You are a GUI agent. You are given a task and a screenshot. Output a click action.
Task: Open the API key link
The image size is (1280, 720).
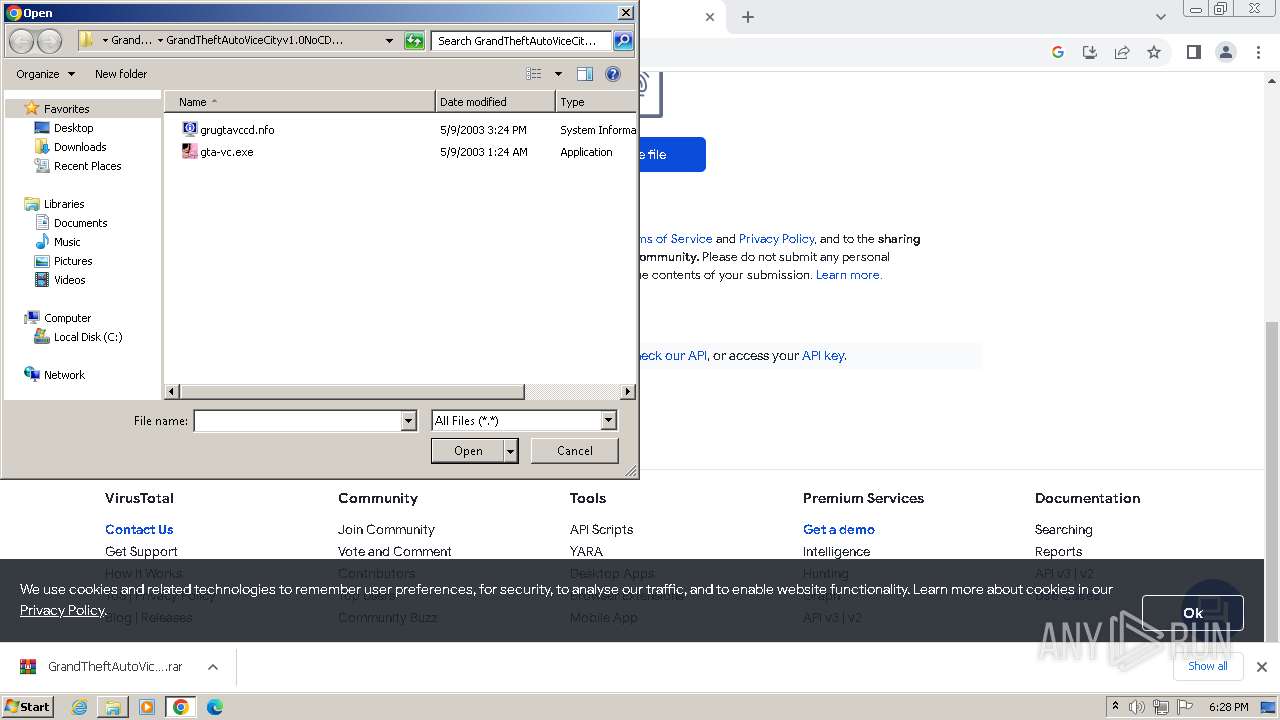[823, 355]
